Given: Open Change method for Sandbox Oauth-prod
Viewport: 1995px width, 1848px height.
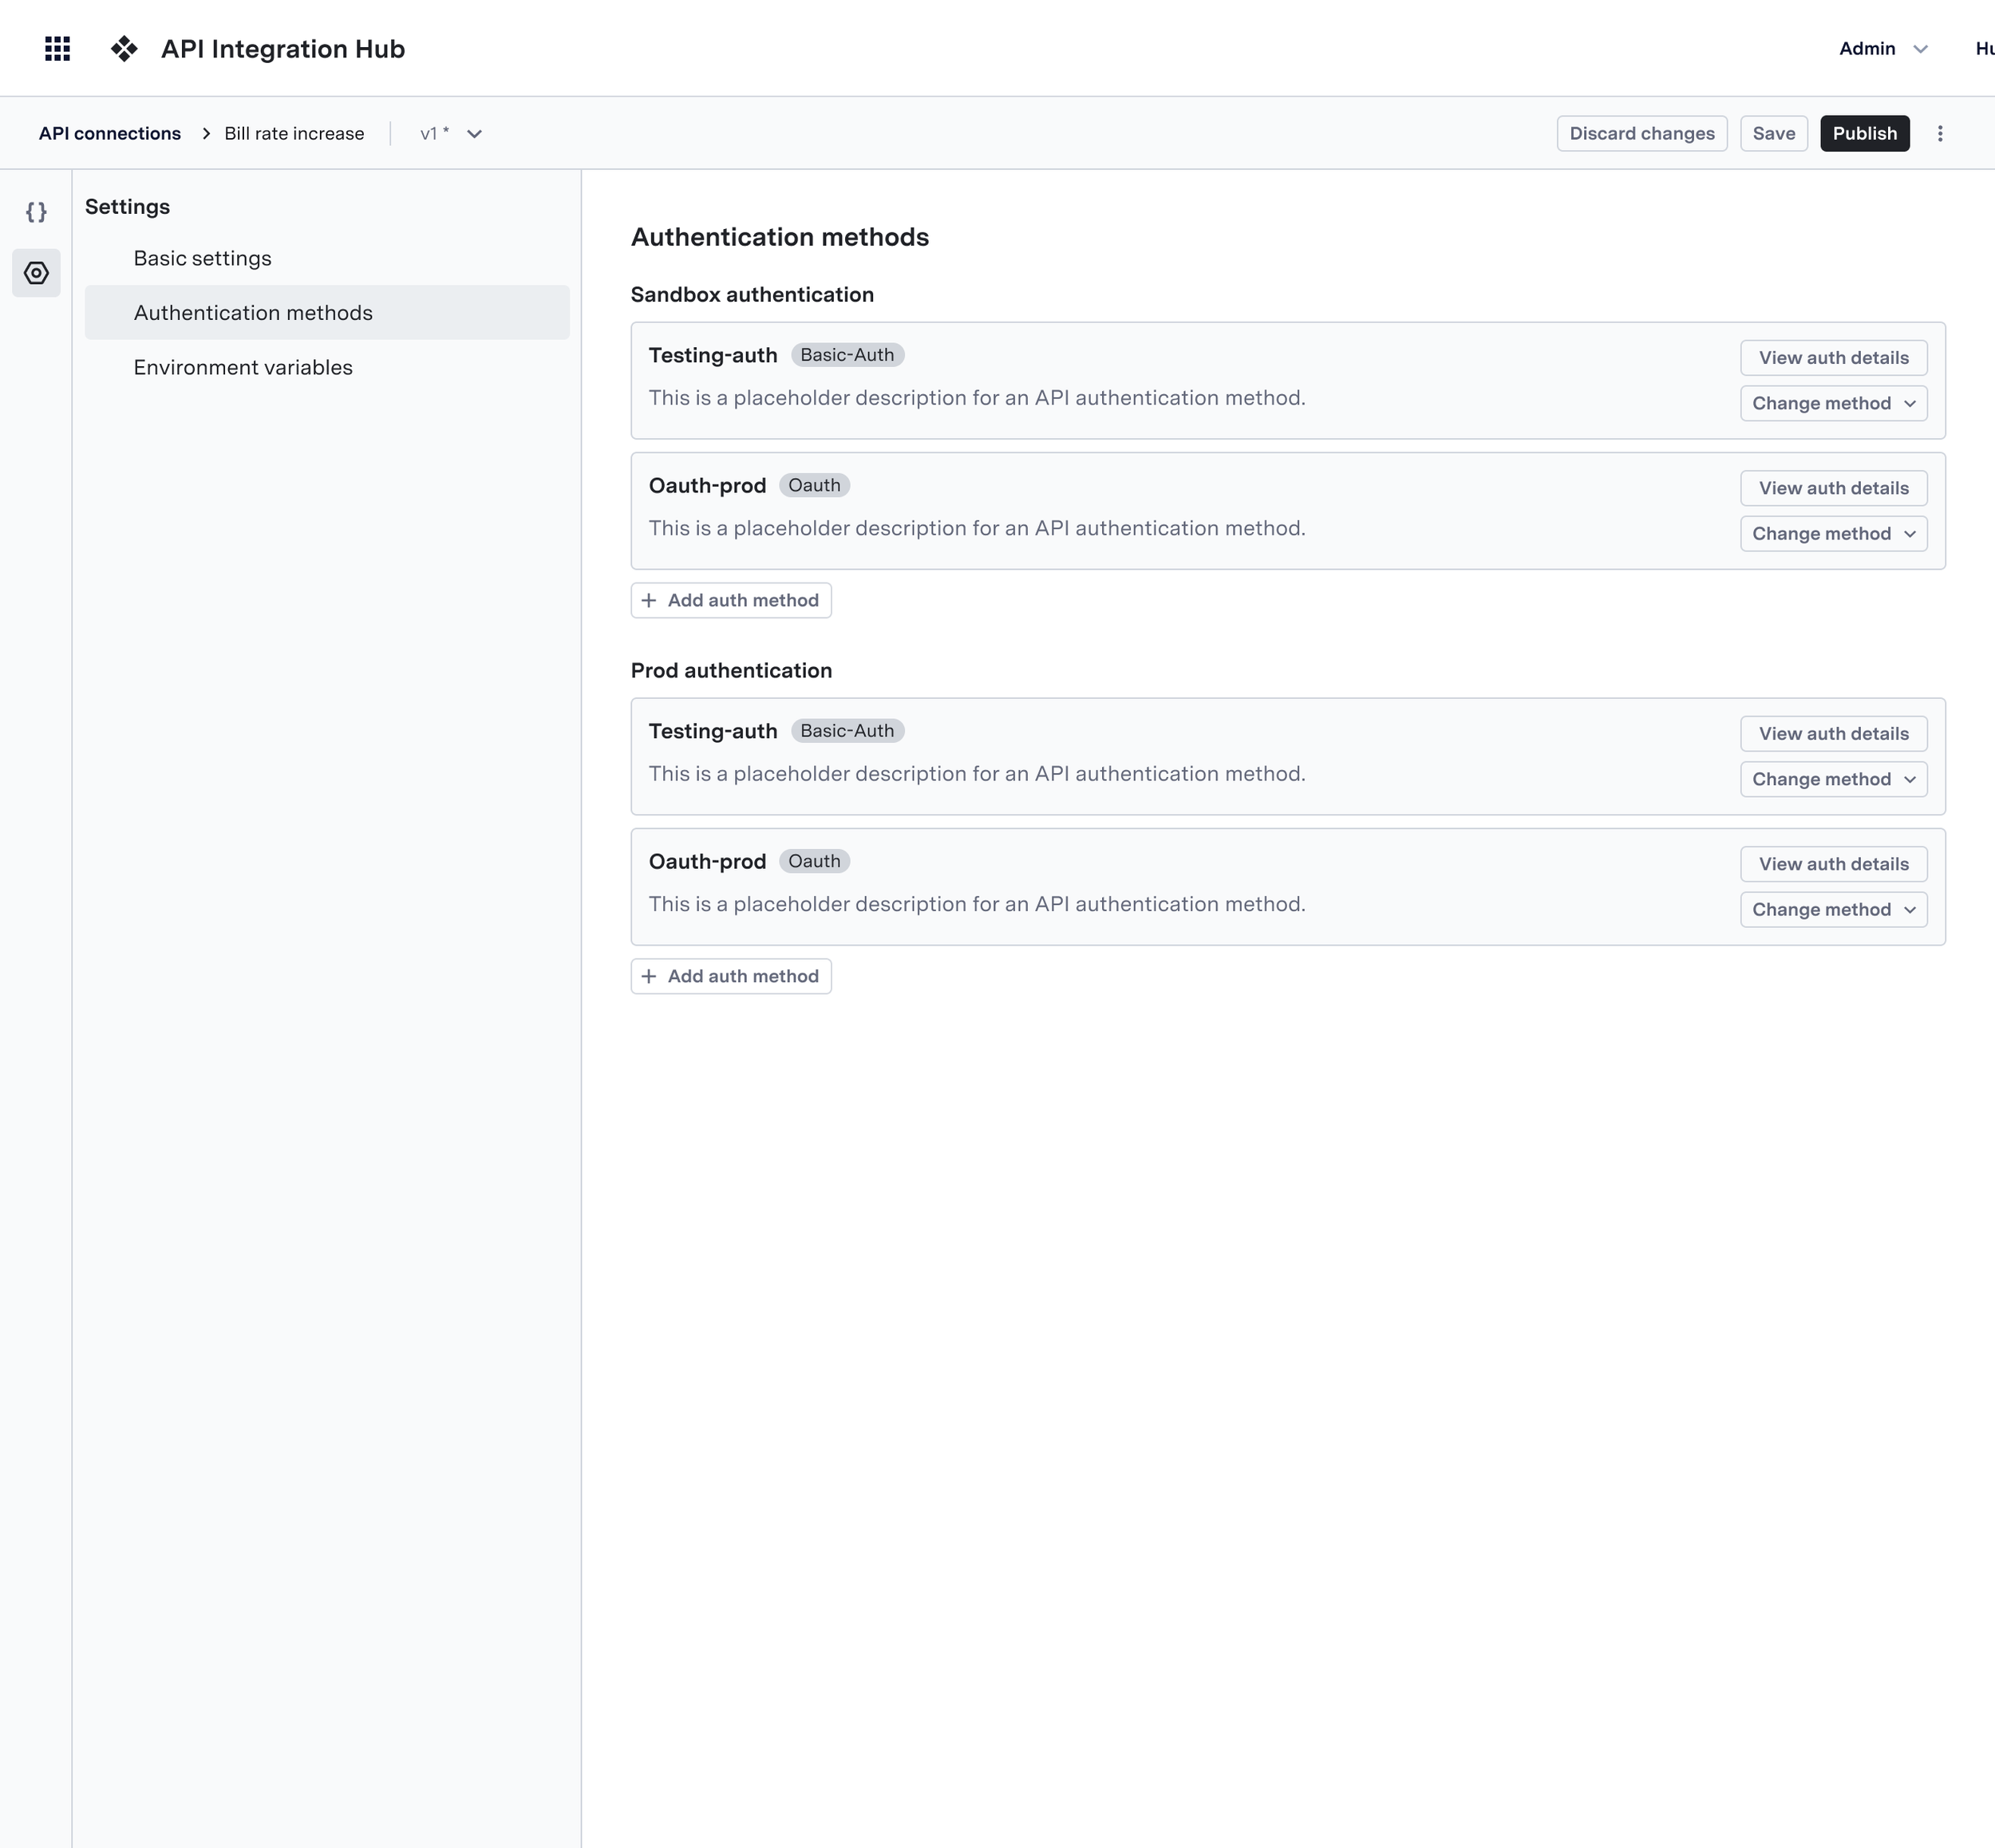Looking at the screenshot, I should (1833, 533).
